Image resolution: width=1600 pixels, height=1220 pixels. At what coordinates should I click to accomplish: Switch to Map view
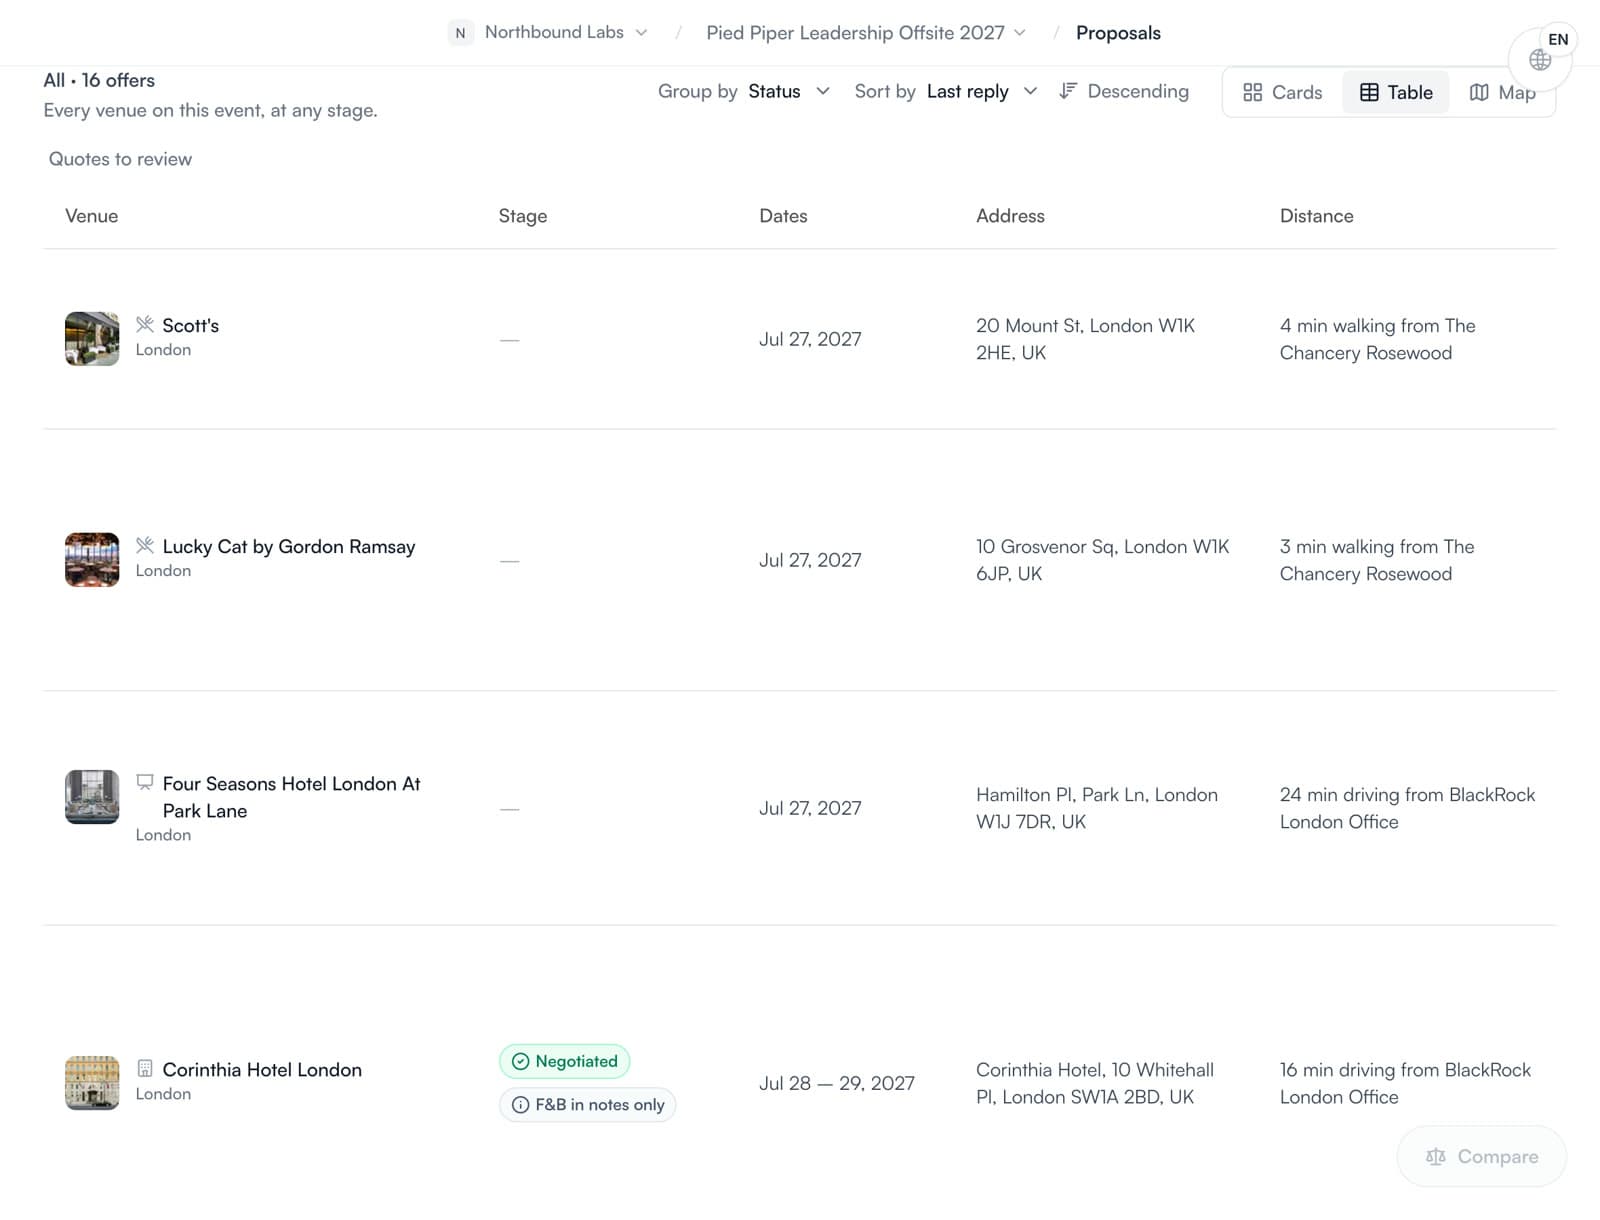pos(1502,92)
